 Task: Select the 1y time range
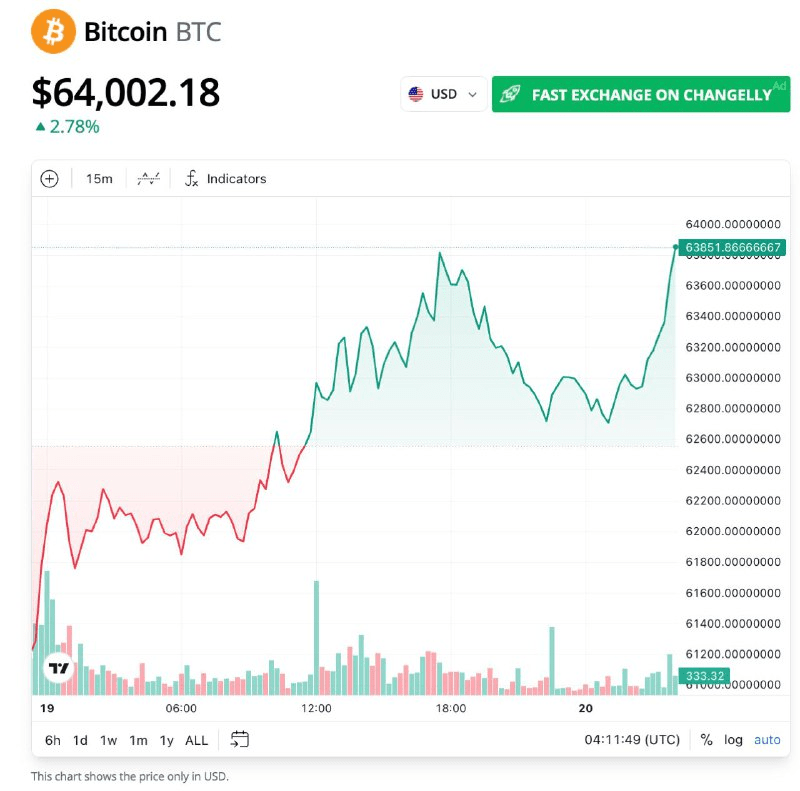coord(167,740)
